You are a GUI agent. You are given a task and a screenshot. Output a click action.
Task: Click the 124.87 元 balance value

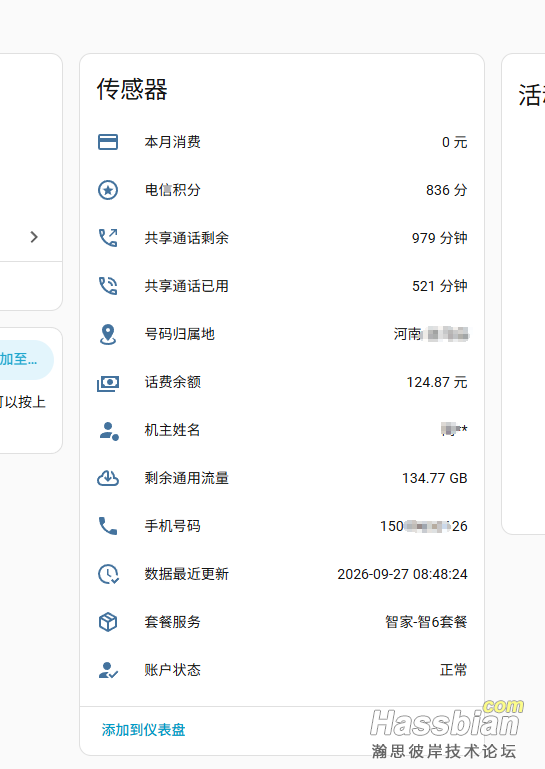coord(437,382)
